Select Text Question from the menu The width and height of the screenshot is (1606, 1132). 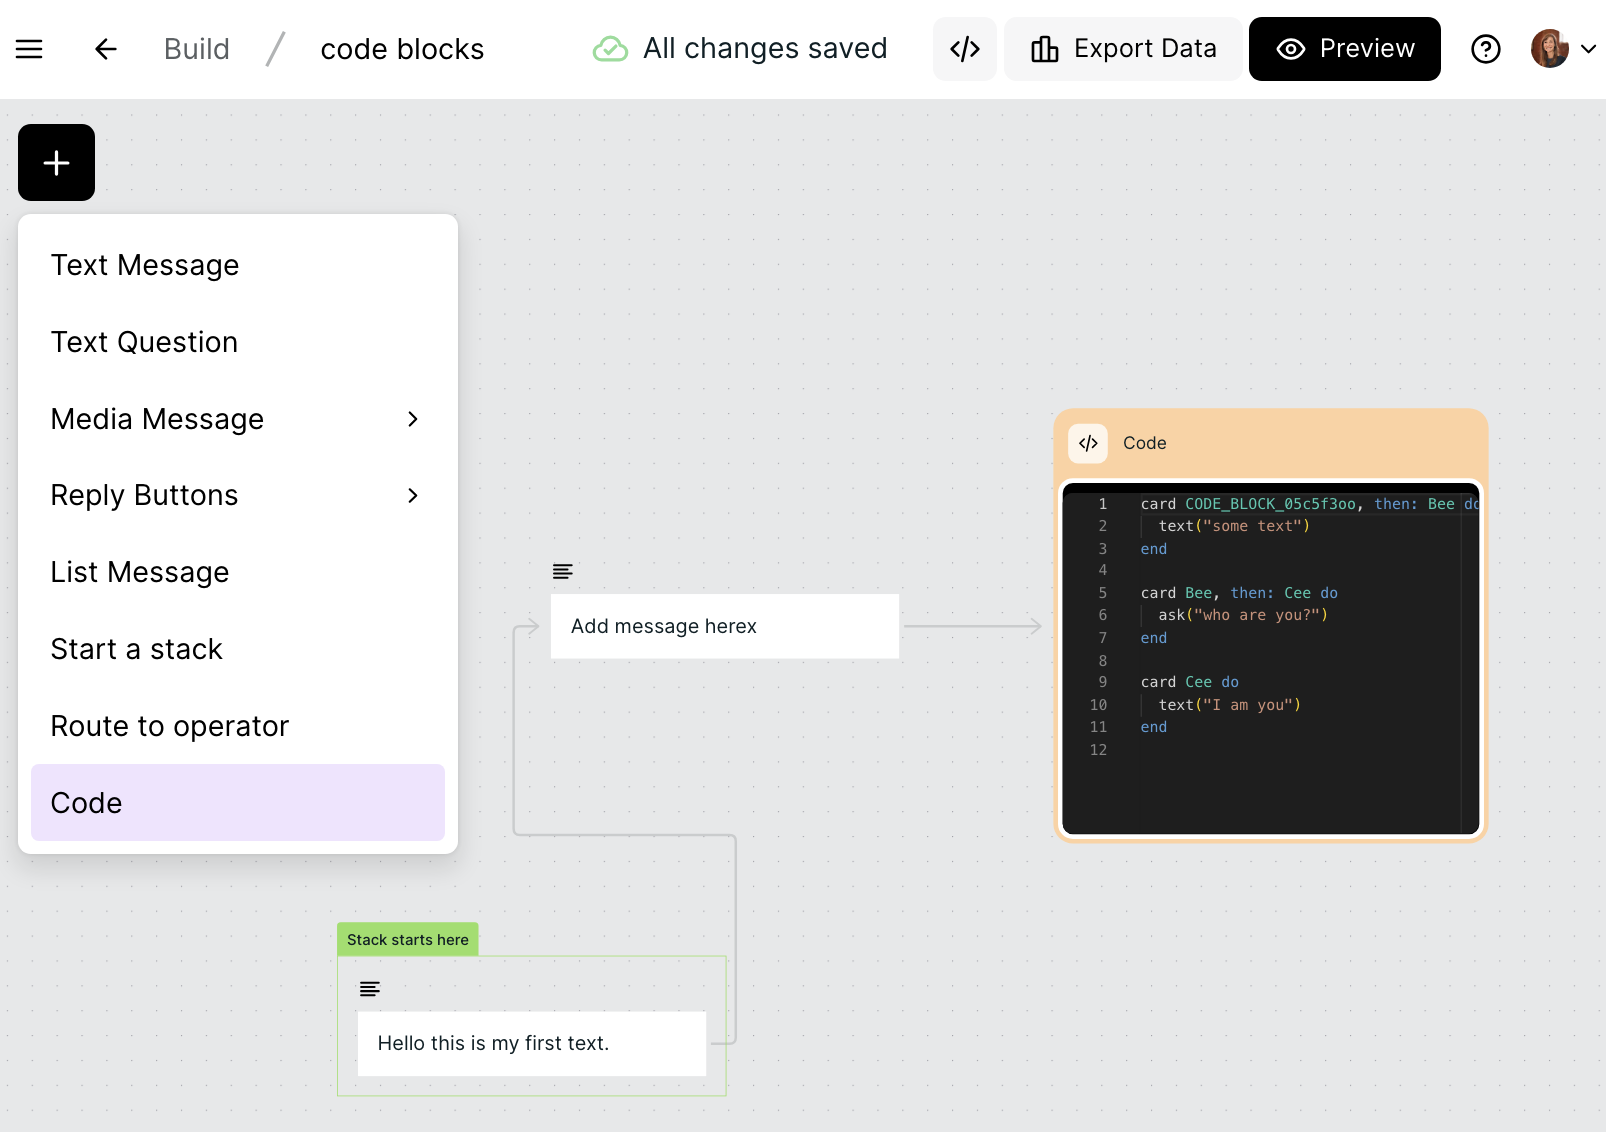[145, 342]
